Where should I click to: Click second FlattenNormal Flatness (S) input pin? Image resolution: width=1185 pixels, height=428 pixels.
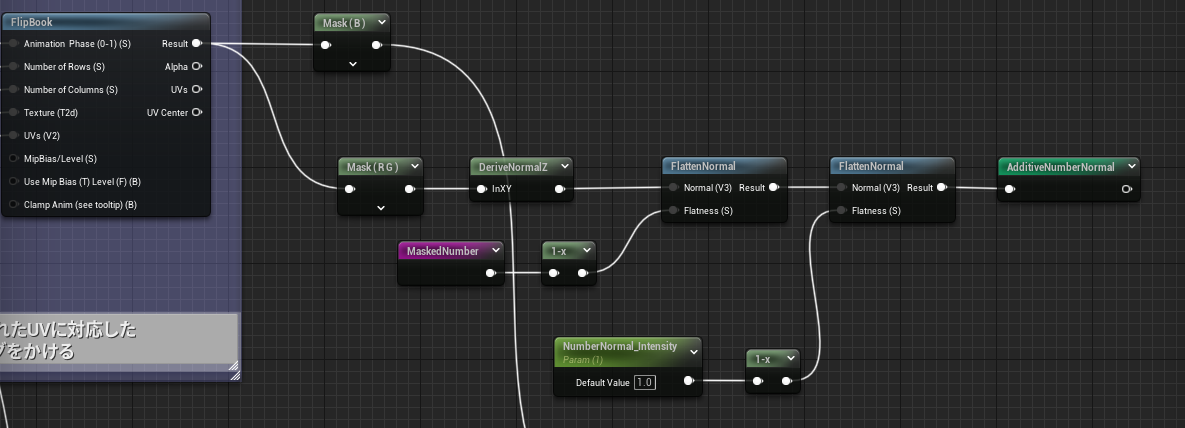pyautogui.click(x=841, y=210)
